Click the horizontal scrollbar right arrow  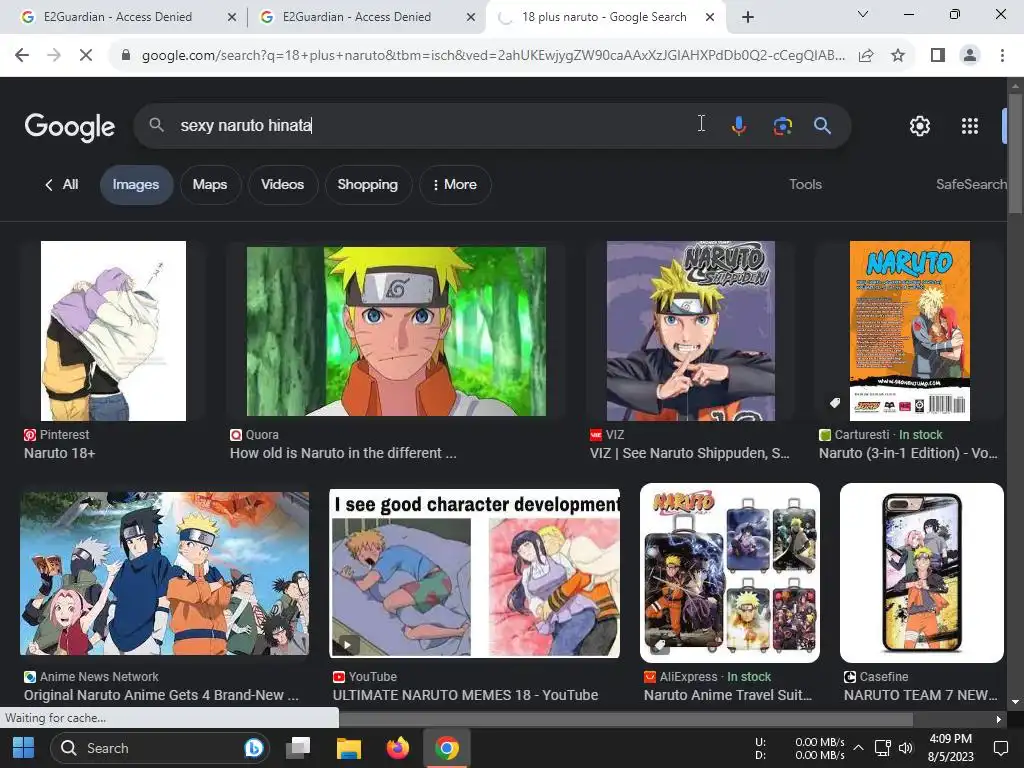(999, 720)
